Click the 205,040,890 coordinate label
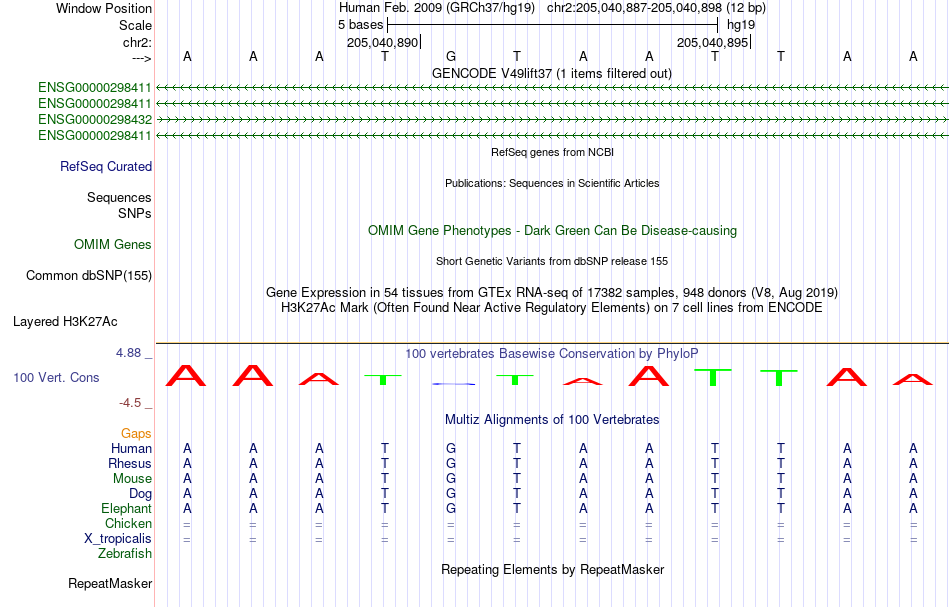Image resolution: width=950 pixels, height=607 pixels. click(382, 42)
